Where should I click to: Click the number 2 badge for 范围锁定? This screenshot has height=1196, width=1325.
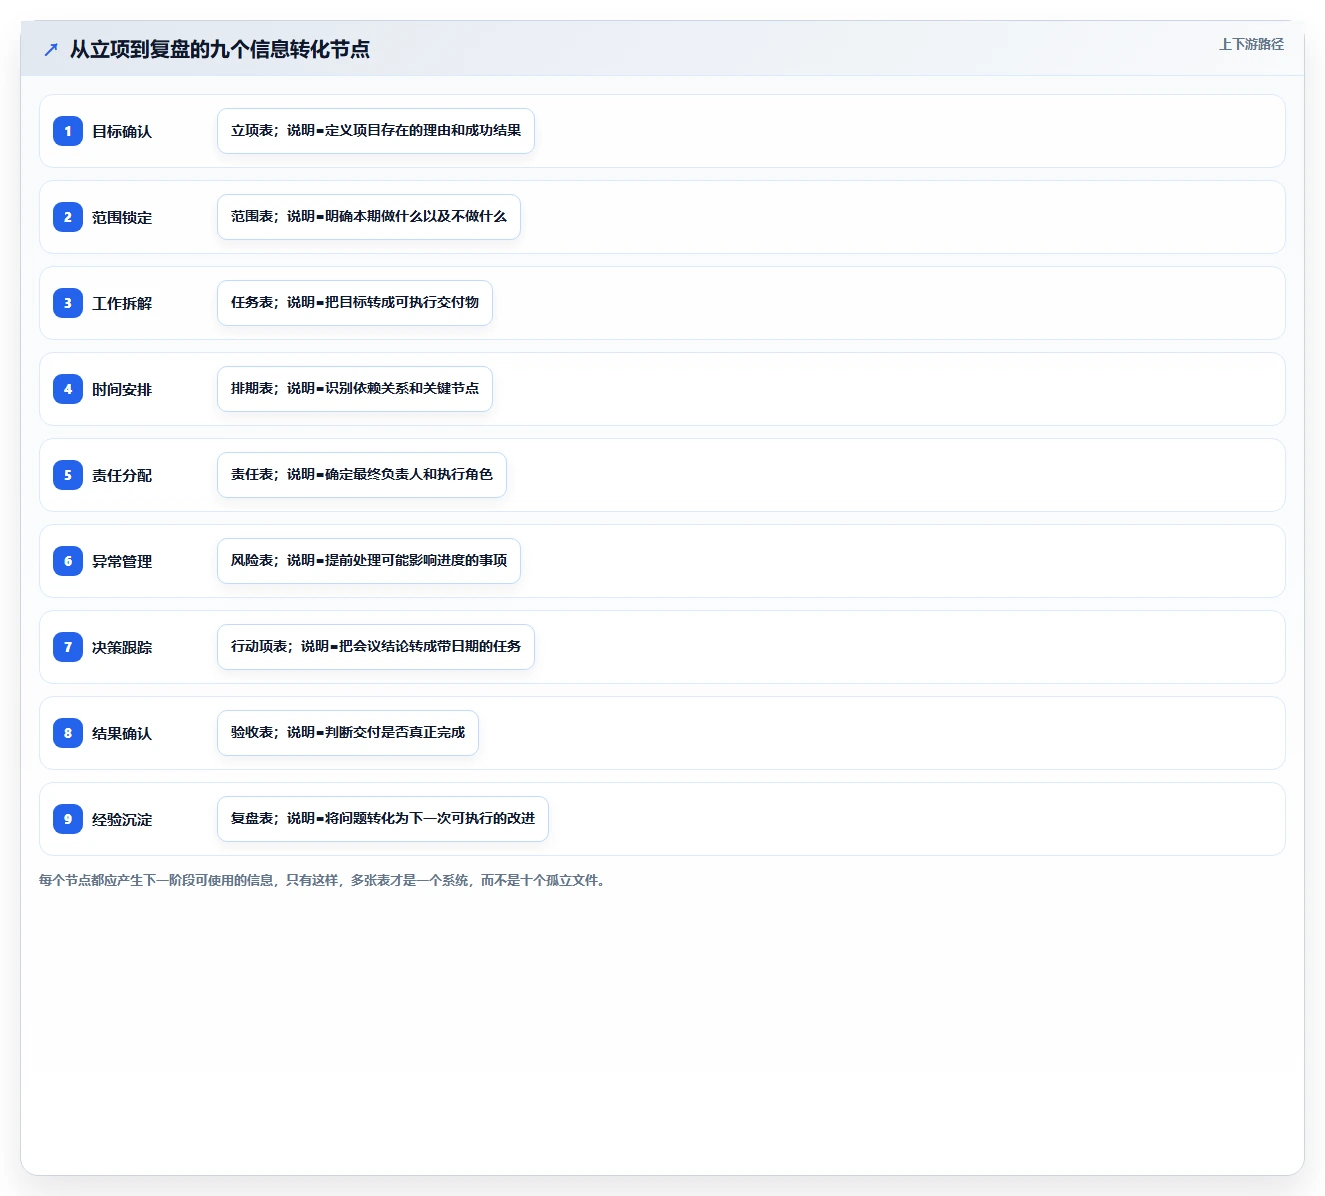[68, 217]
